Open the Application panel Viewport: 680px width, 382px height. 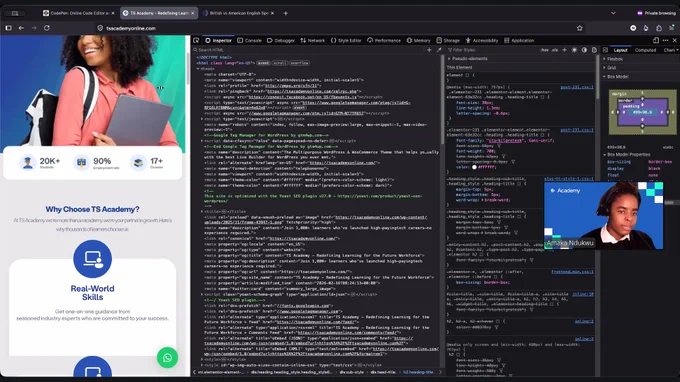tap(519, 40)
